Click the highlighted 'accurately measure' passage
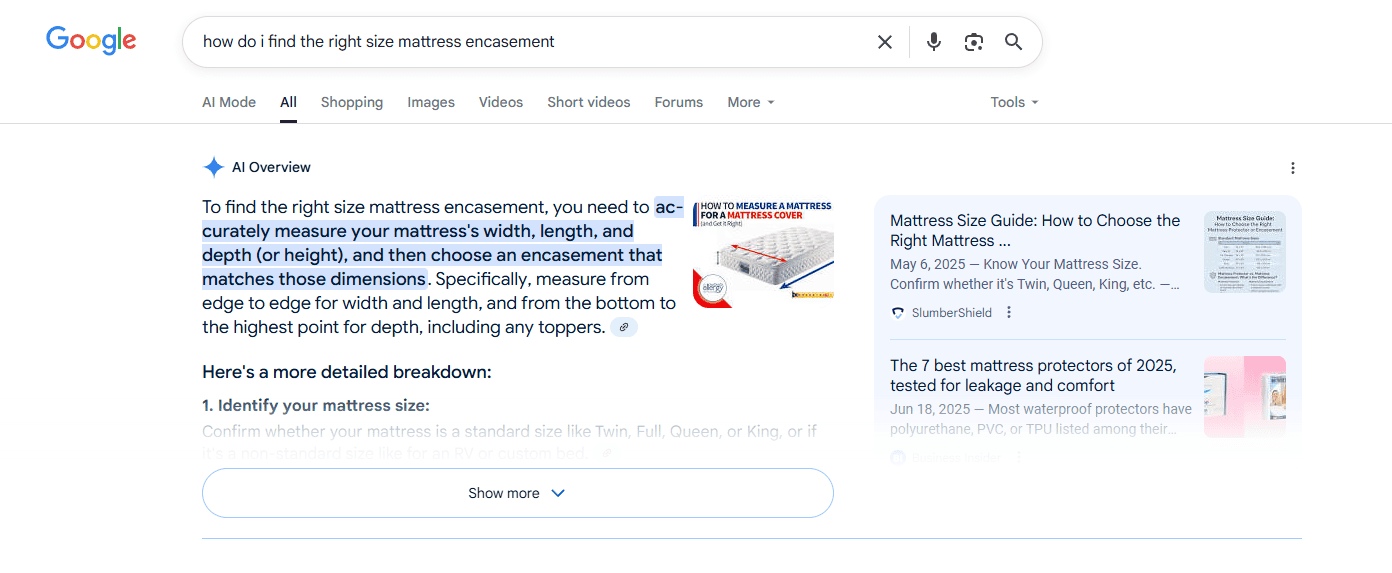Screen dimensions: 1392x573 click(432, 243)
